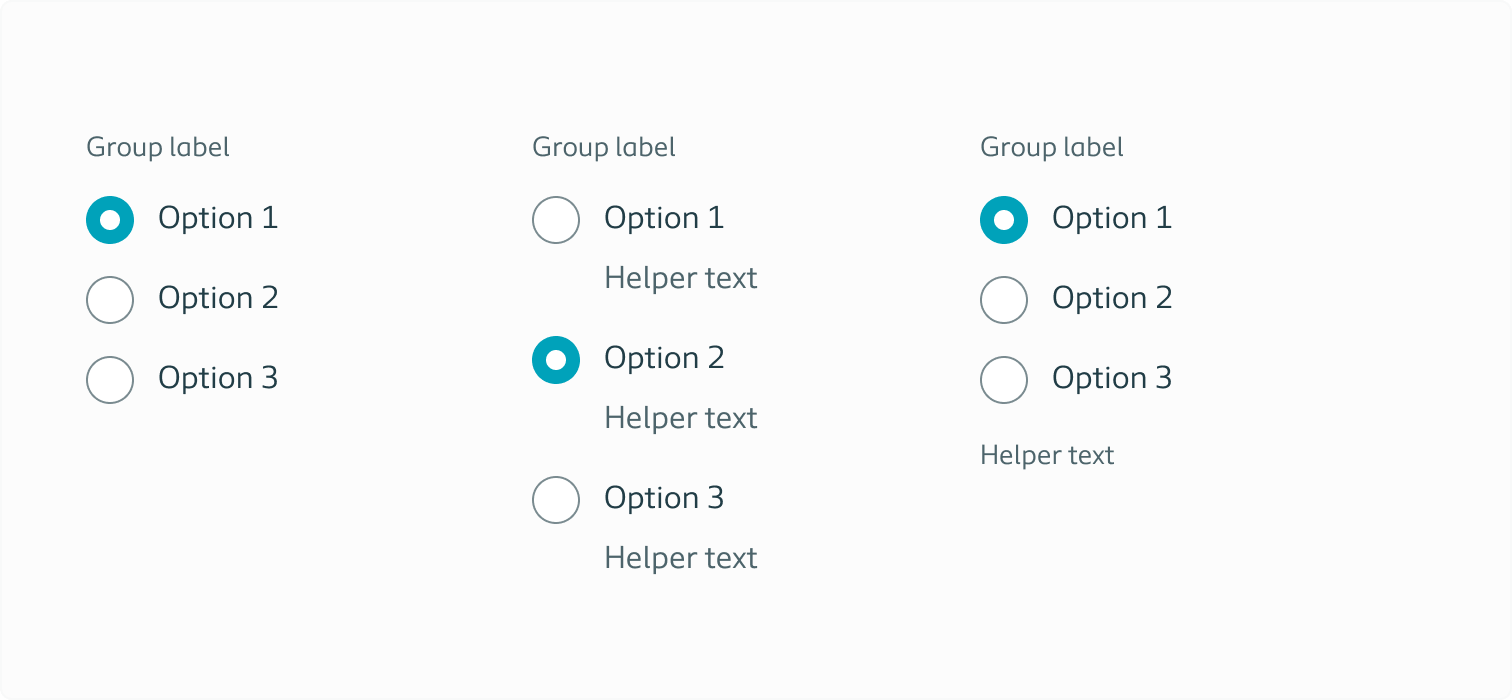Select Option 1 in the right radio group
The image size is (1512, 700).
click(1004, 220)
